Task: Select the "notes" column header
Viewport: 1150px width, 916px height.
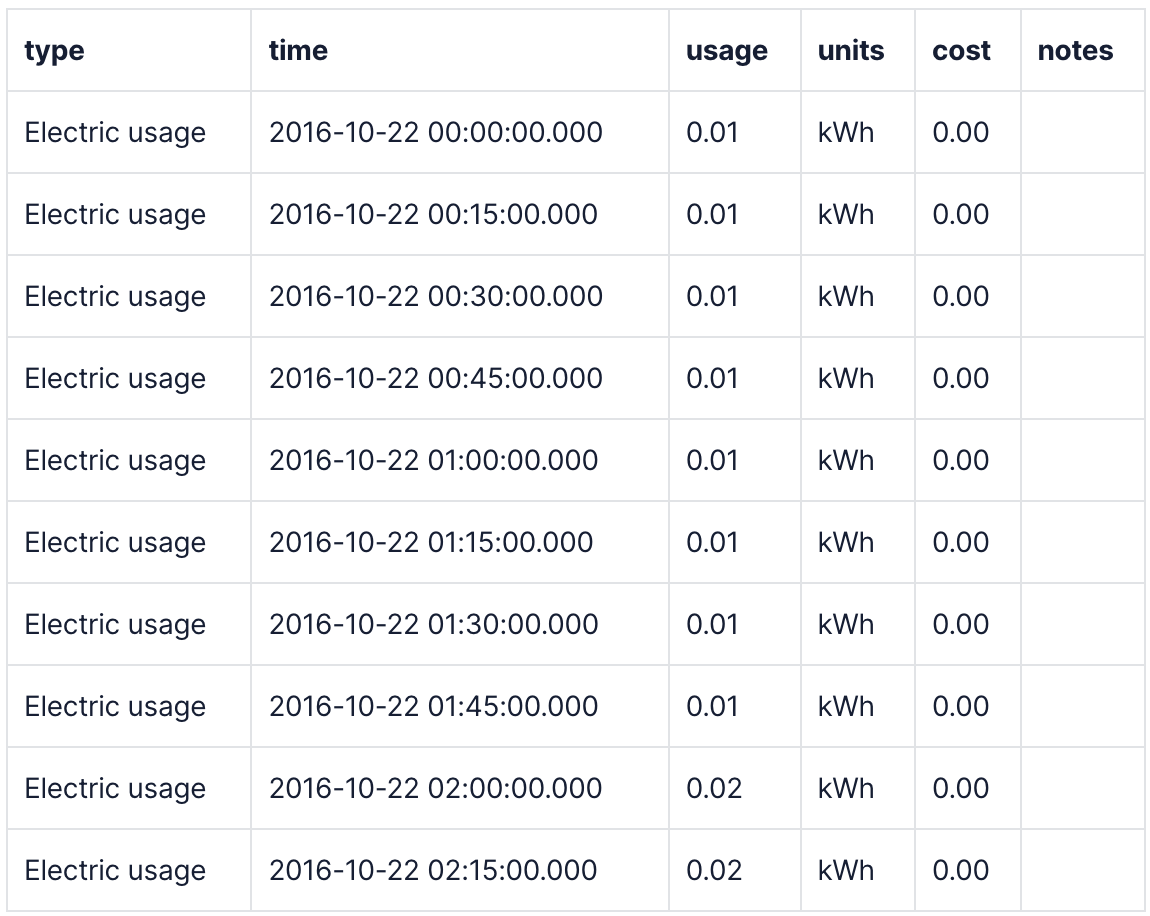Action: point(1075,51)
